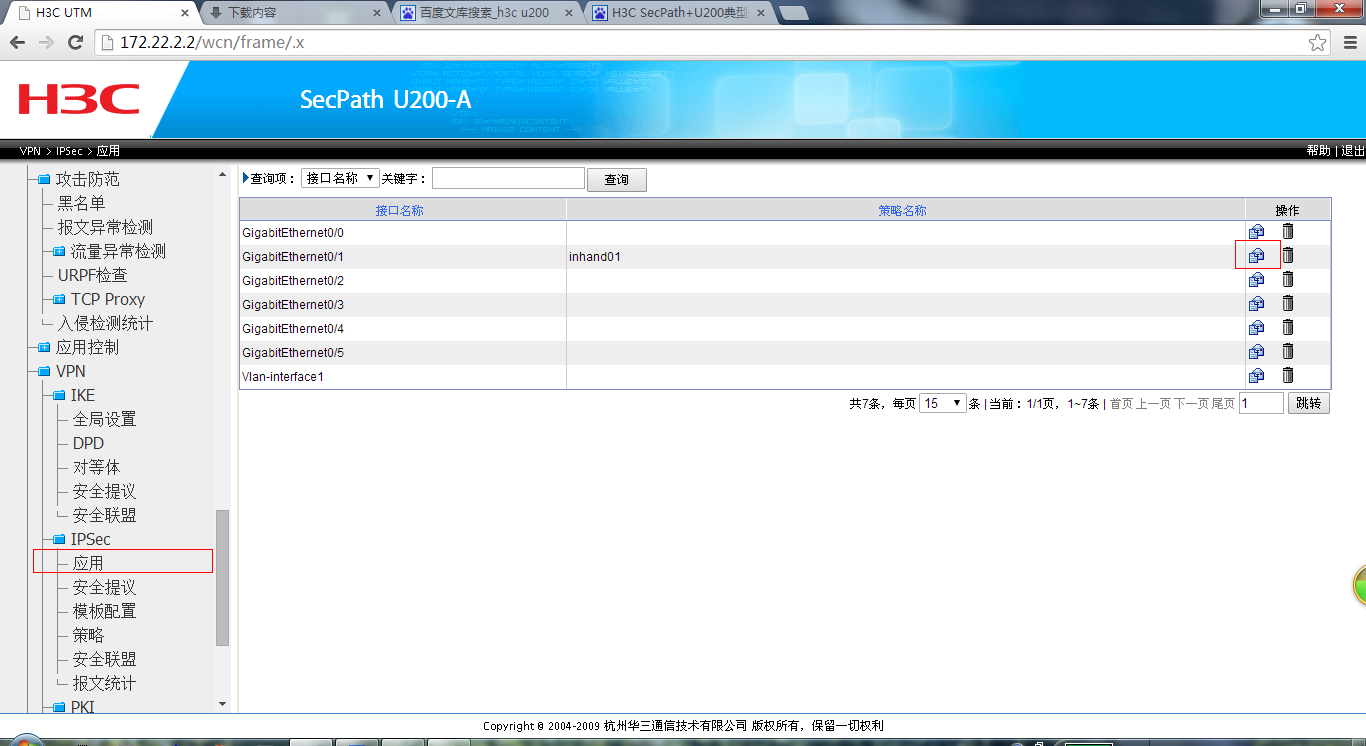Click delete trash icon for GigabitEthernet0/1
The image size is (1366, 746).
point(1288,255)
